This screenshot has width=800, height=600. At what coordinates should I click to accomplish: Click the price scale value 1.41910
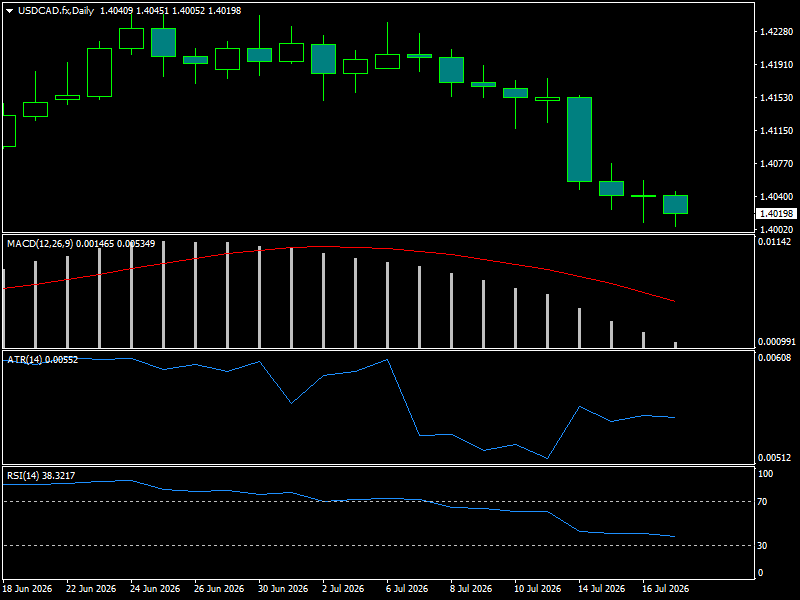click(x=777, y=64)
